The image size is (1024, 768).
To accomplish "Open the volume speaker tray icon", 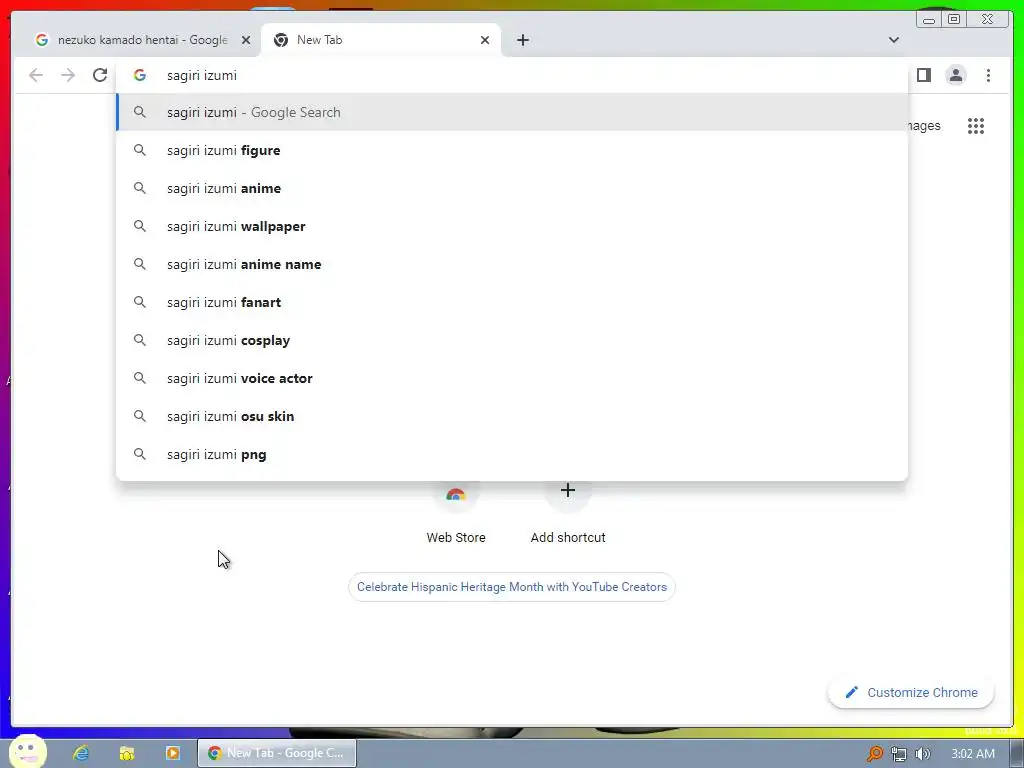I will 922,754.
